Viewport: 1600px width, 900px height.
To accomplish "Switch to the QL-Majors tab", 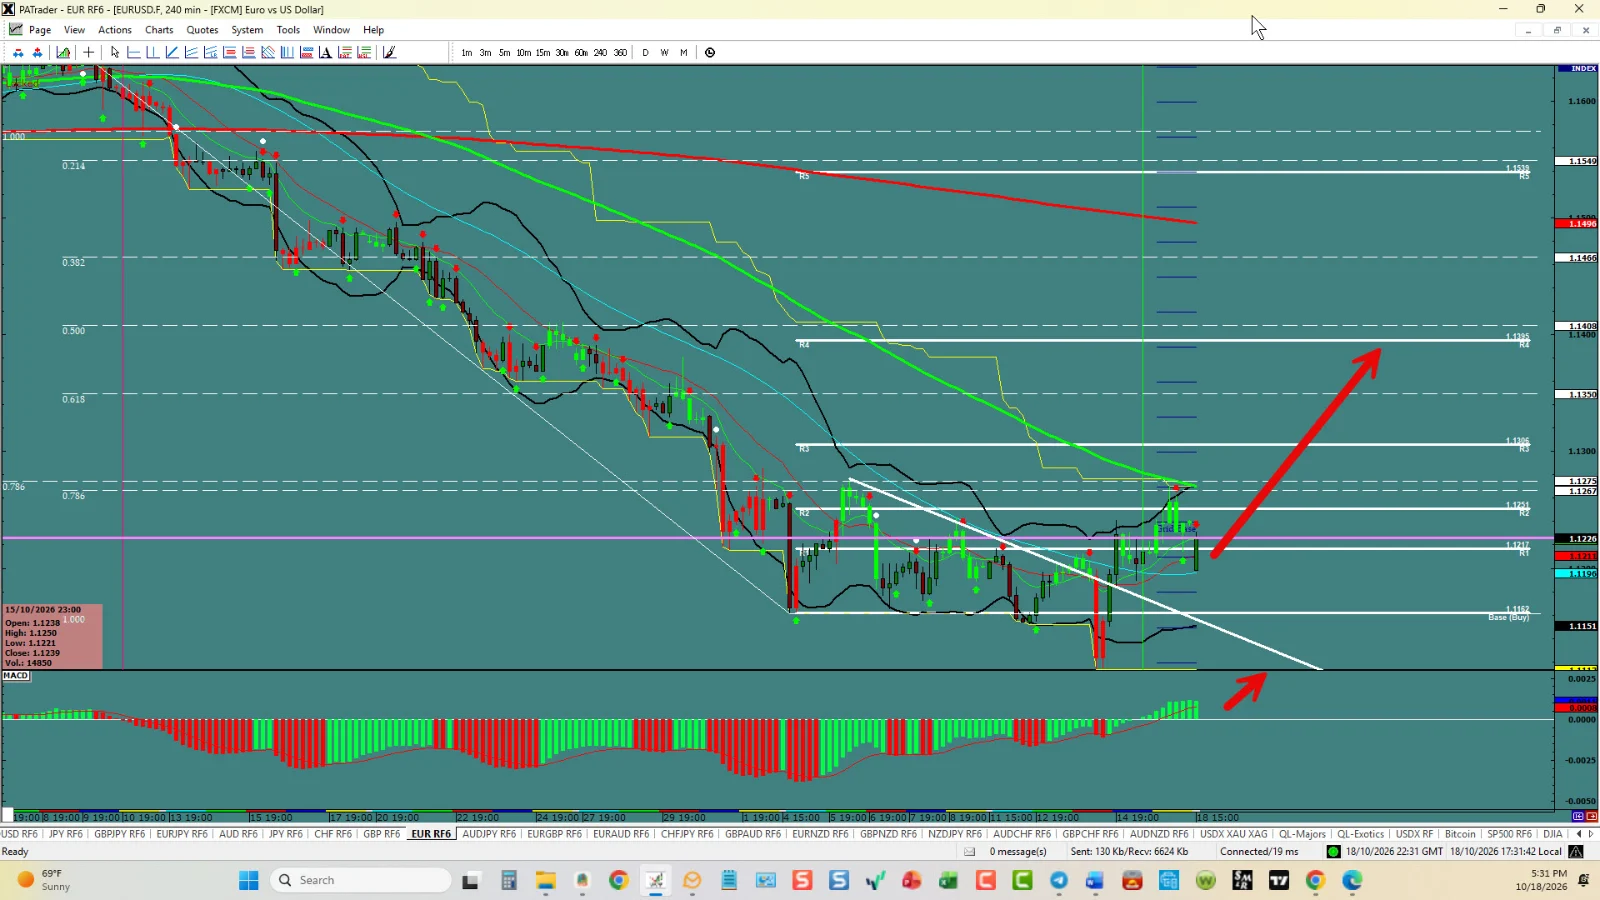I will tap(1302, 834).
